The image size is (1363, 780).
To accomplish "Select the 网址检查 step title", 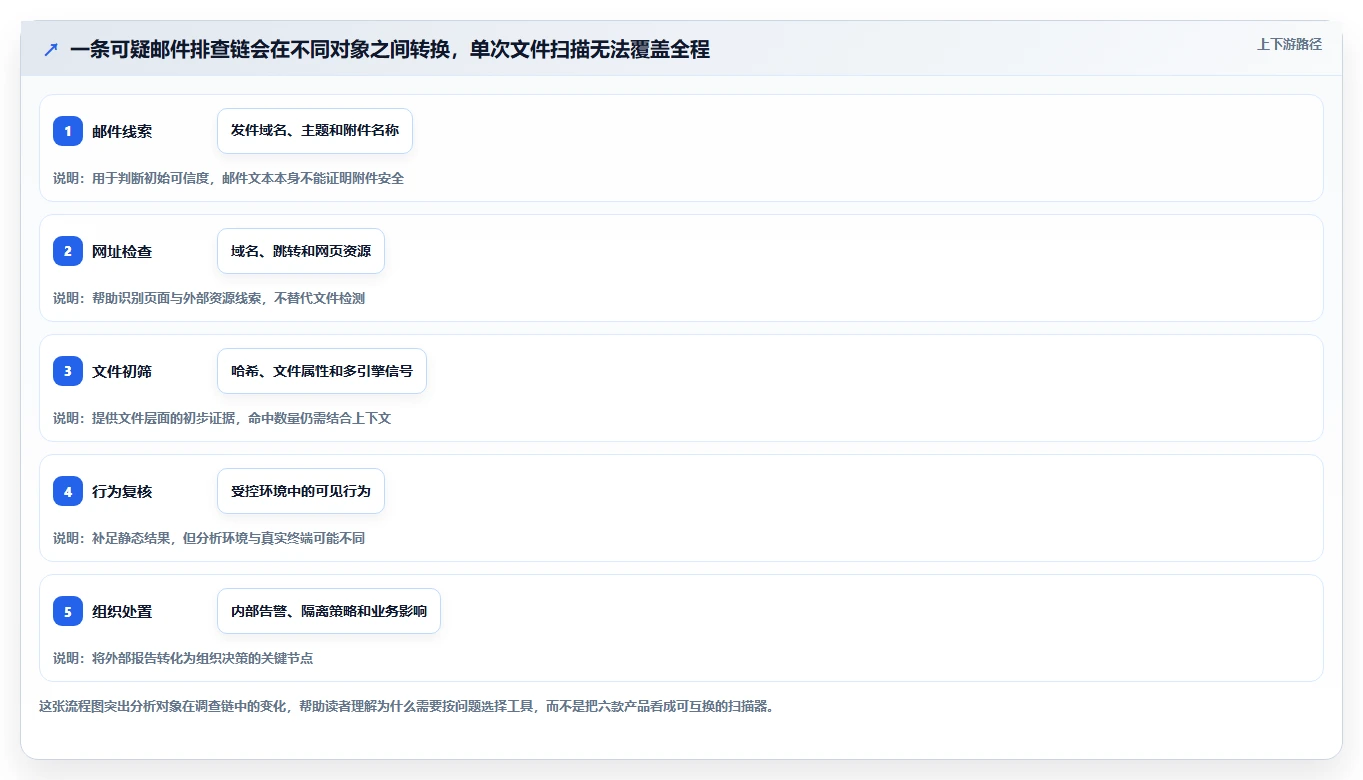I will pyautogui.click(x=122, y=251).
